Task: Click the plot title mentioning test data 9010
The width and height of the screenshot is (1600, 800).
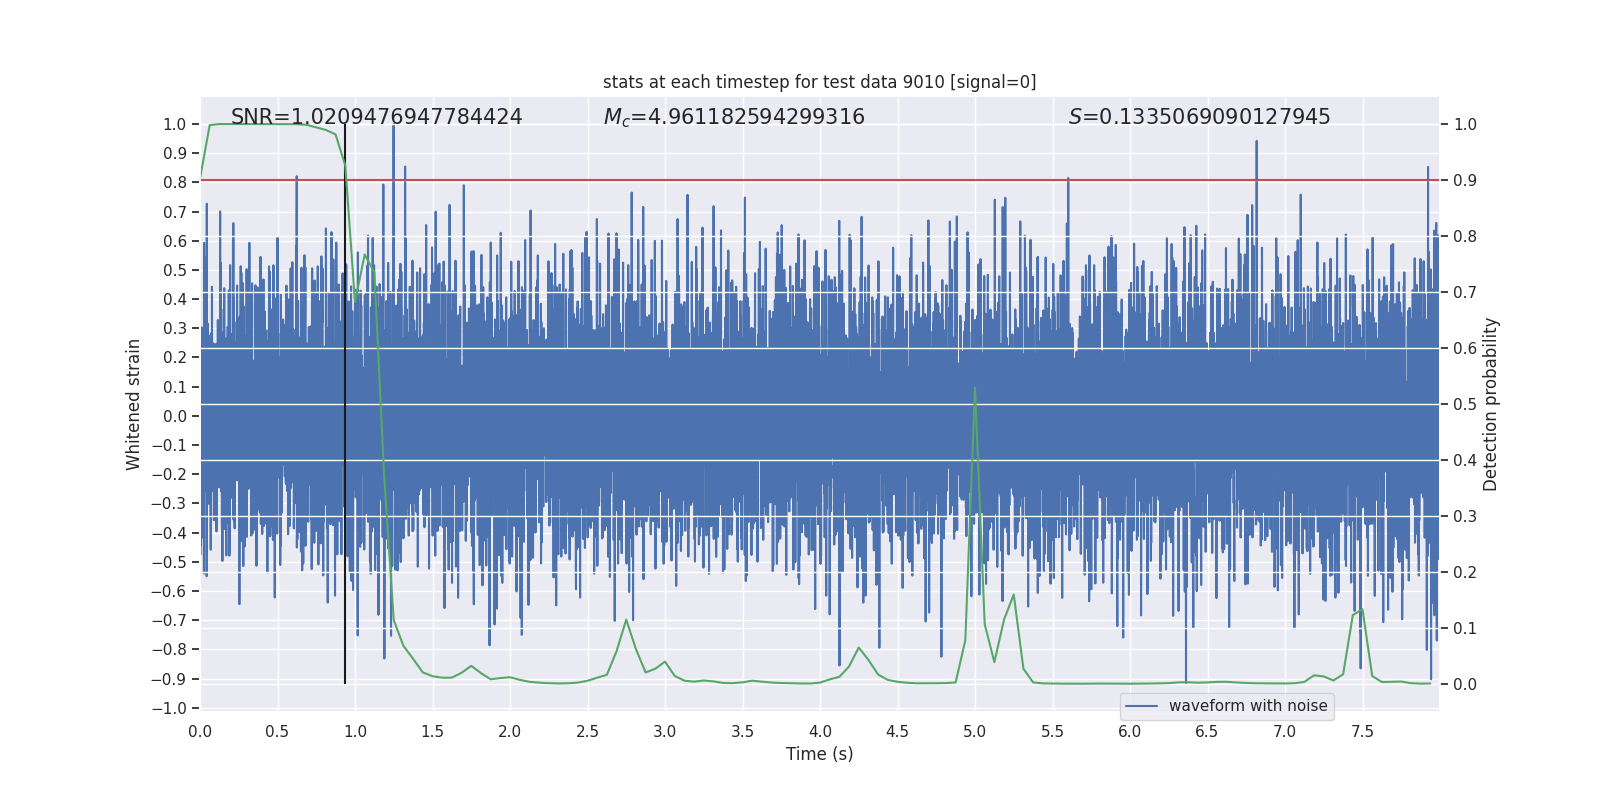Action: (819, 82)
